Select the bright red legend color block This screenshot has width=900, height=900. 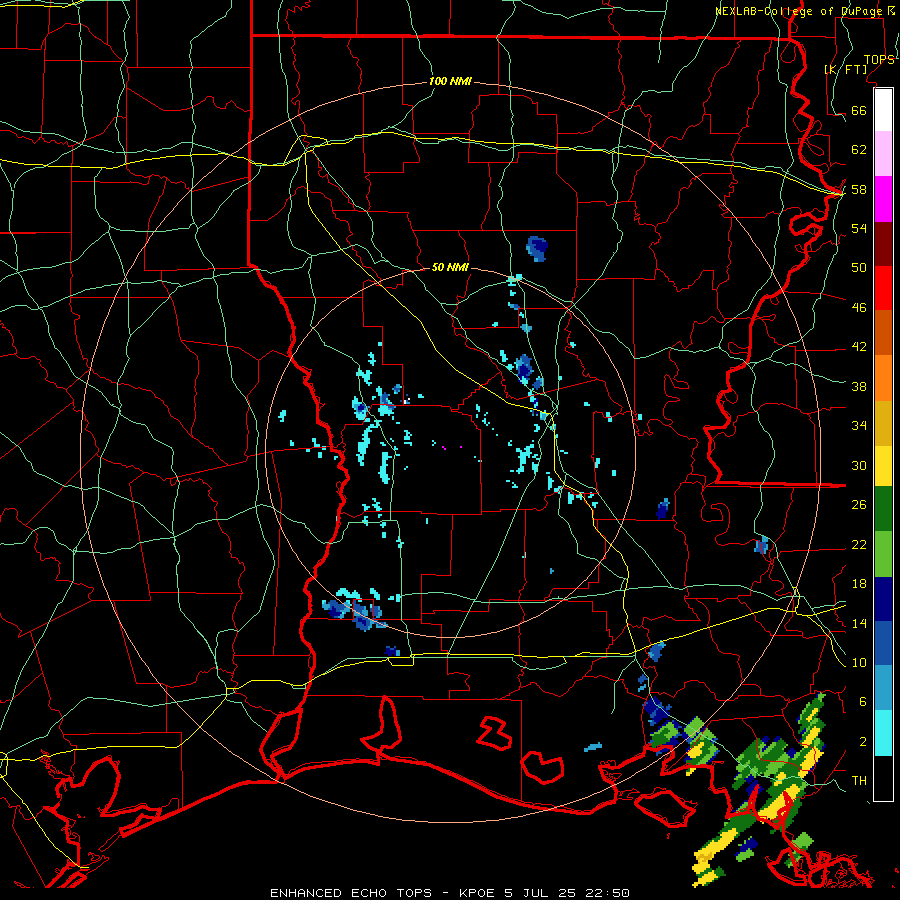[x=883, y=288]
